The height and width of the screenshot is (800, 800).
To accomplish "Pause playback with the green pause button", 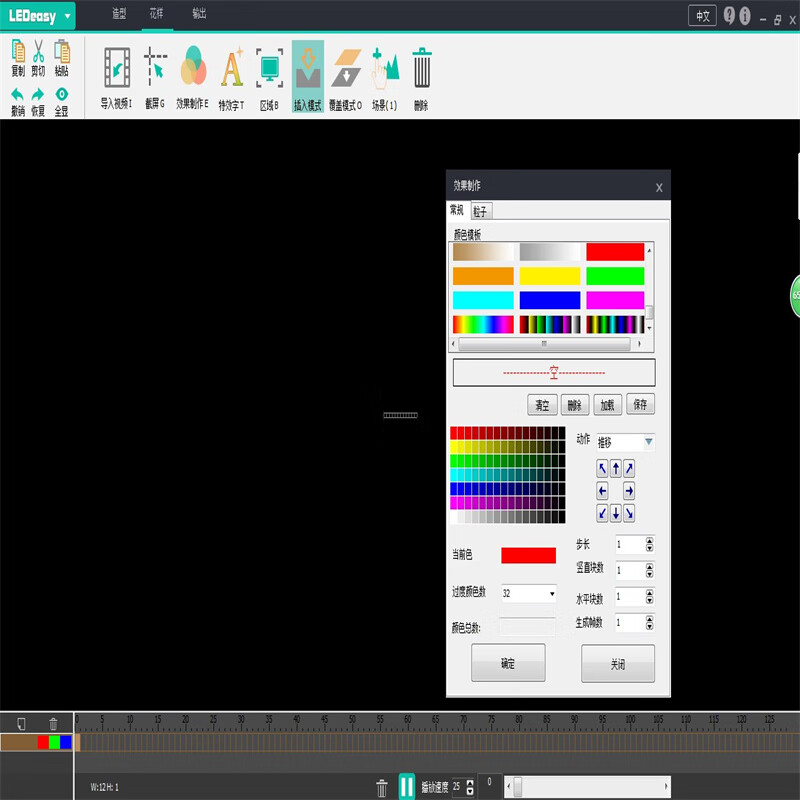I will point(407,787).
